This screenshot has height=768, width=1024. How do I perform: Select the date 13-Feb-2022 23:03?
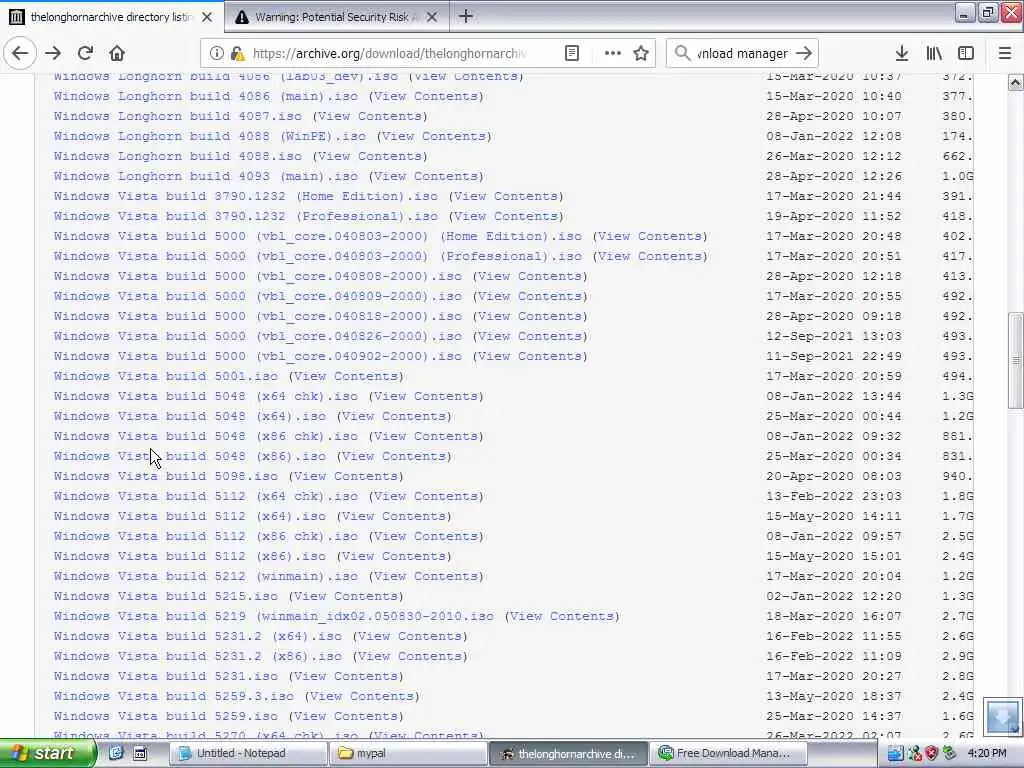(x=834, y=496)
